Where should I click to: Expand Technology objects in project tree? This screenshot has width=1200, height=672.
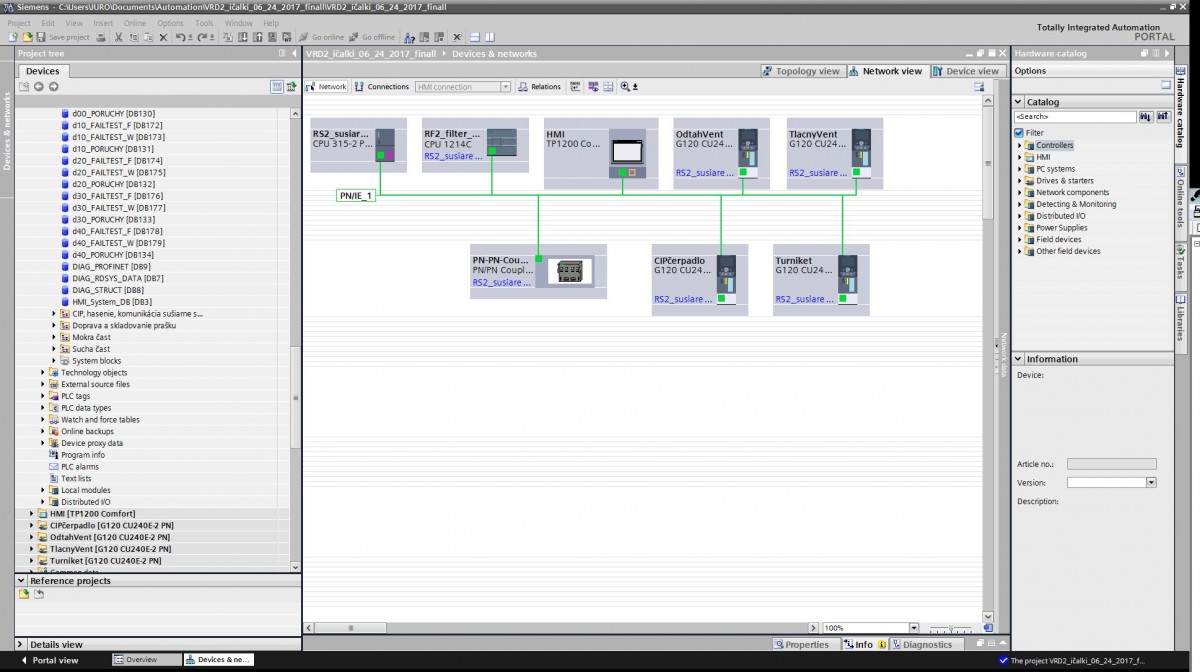[43, 373]
